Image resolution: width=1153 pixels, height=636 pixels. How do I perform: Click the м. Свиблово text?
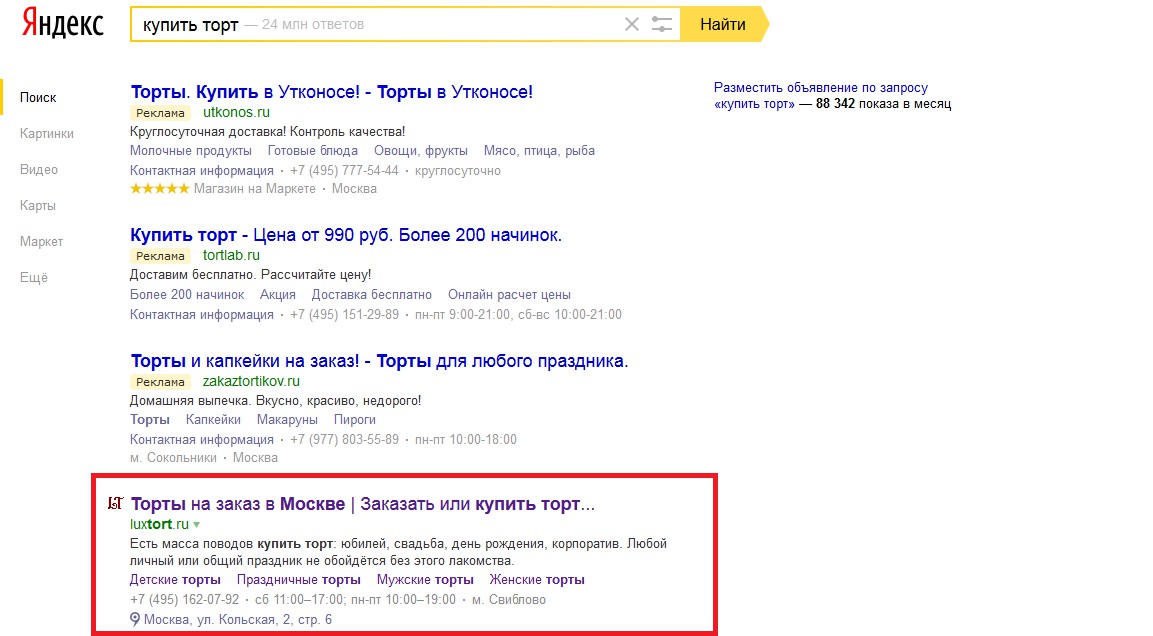pyautogui.click(x=509, y=600)
